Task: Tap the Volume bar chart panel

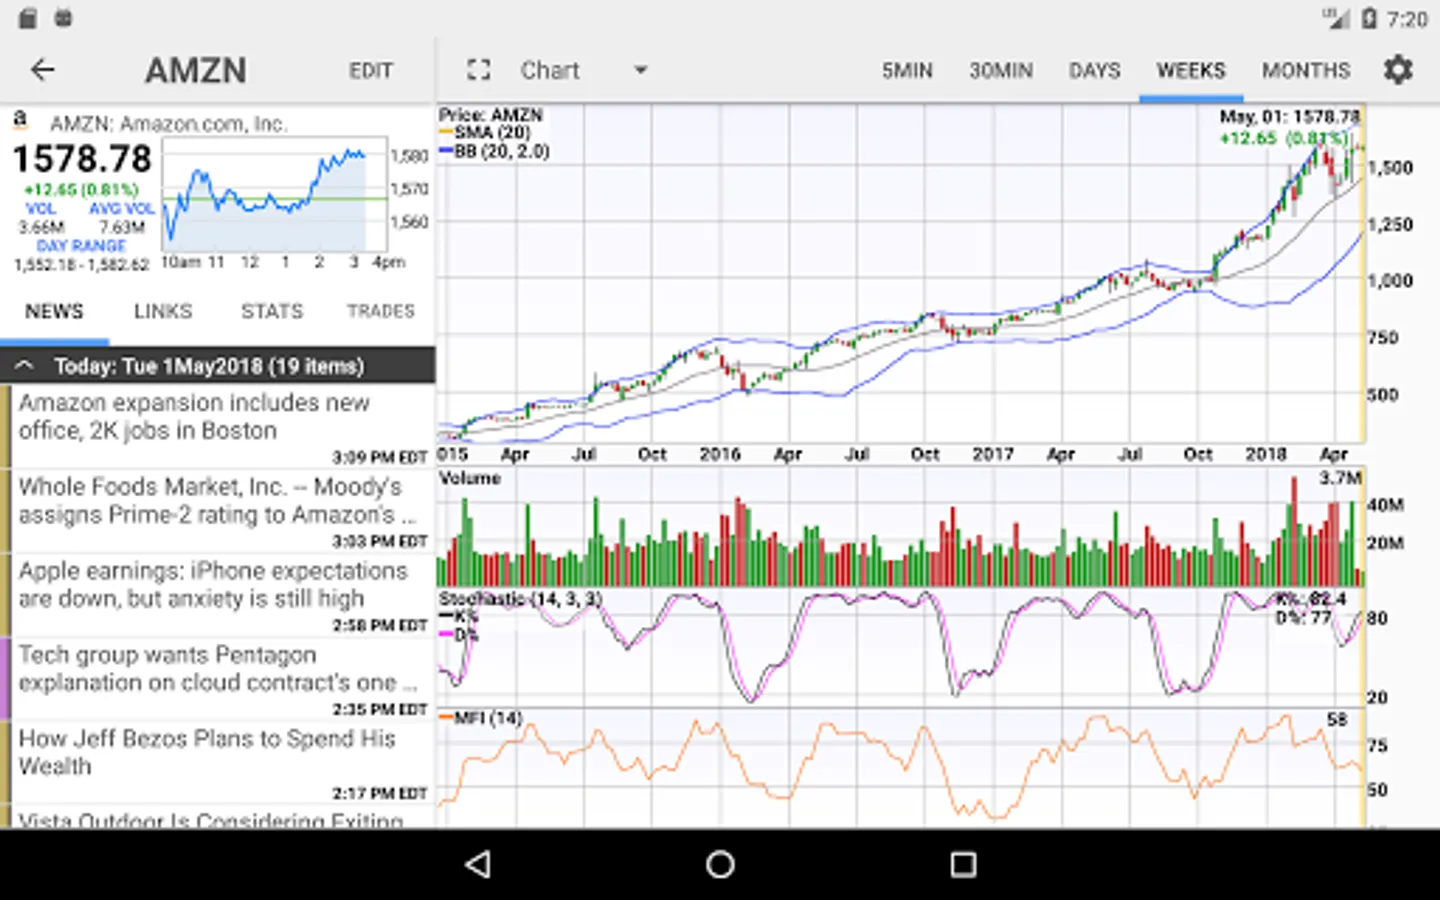Action: (x=900, y=527)
